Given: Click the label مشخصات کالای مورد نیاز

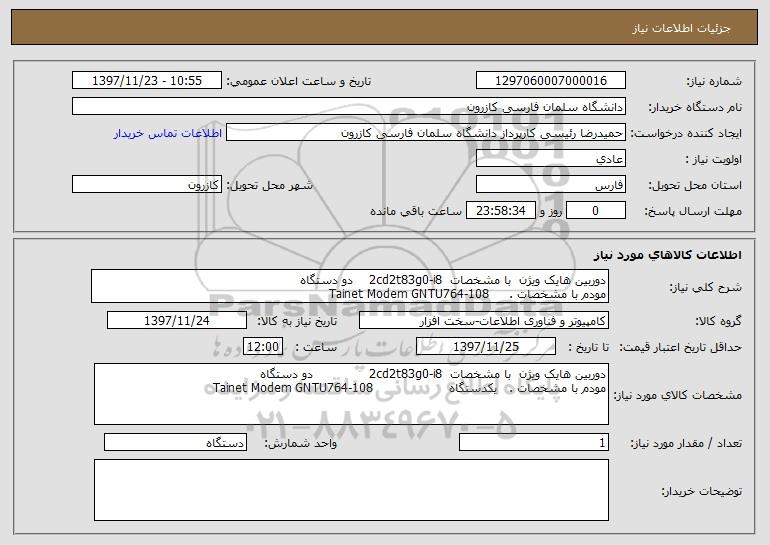Looking at the screenshot, I should [678, 395].
